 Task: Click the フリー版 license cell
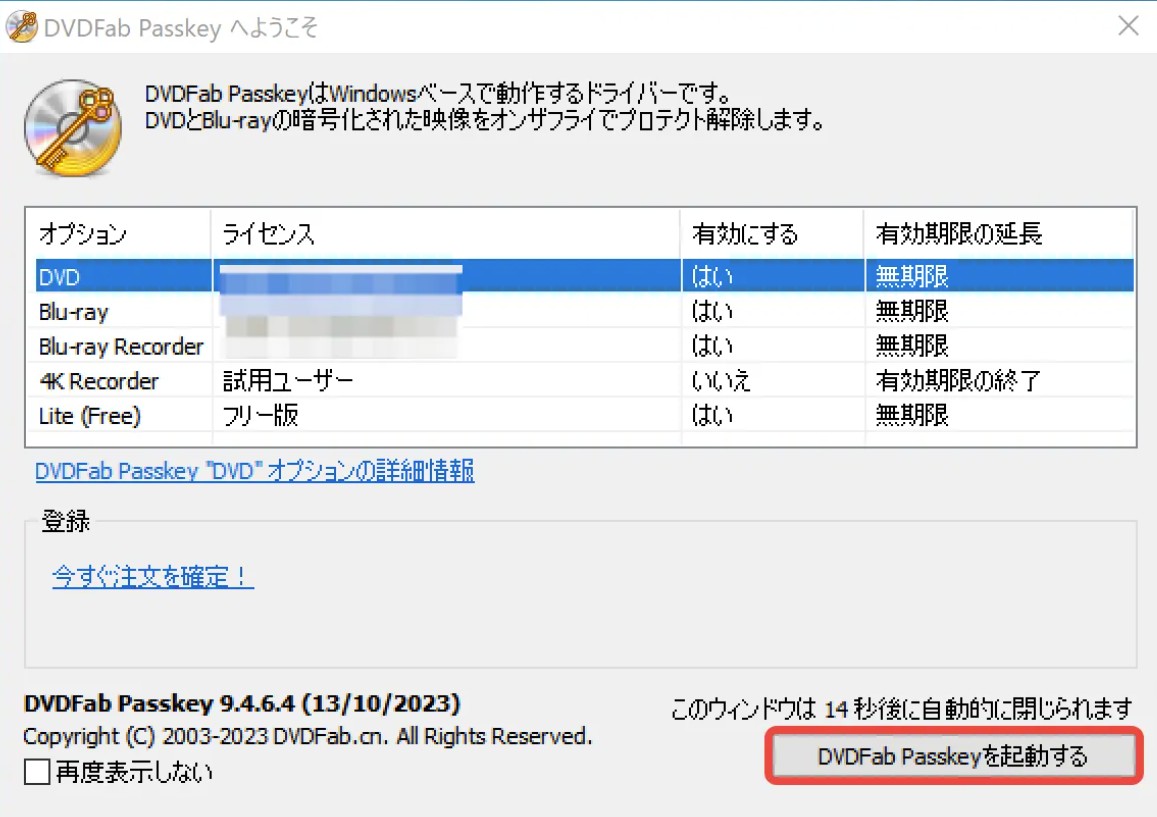(x=260, y=416)
